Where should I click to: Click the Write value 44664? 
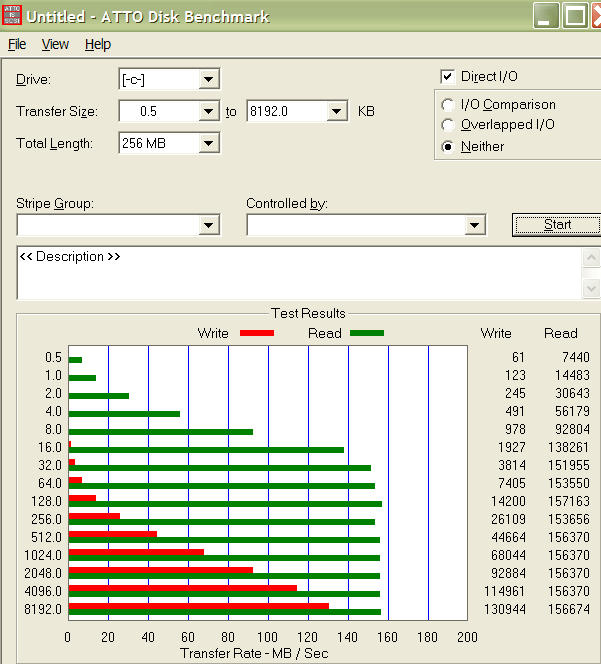pyautogui.click(x=508, y=537)
